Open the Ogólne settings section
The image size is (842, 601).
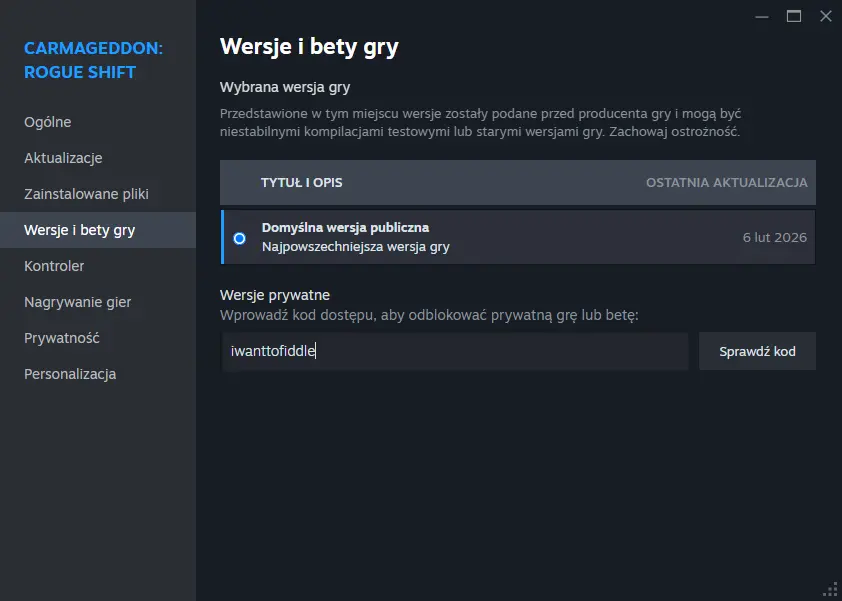[x=48, y=122]
